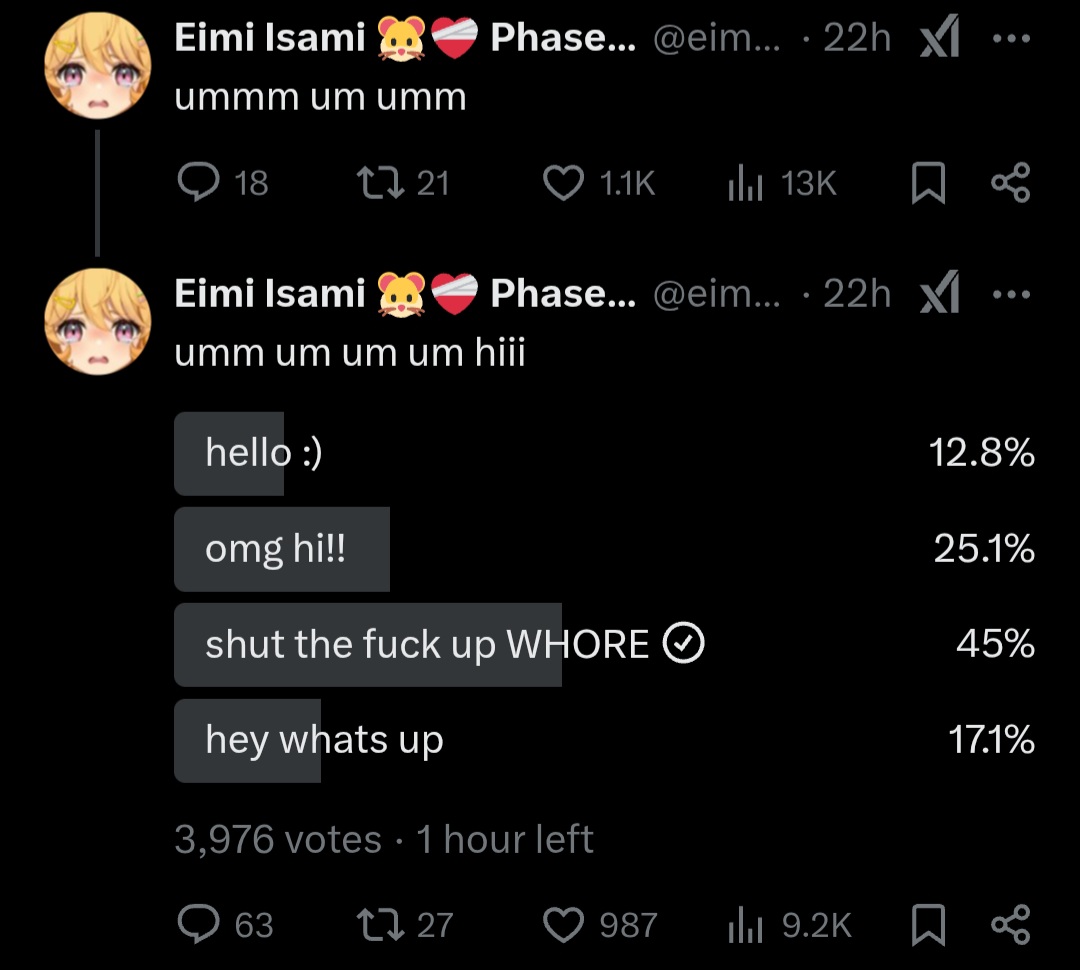Like the "ummm um umm" post
The height and width of the screenshot is (970, 1080).
(x=563, y=183)
